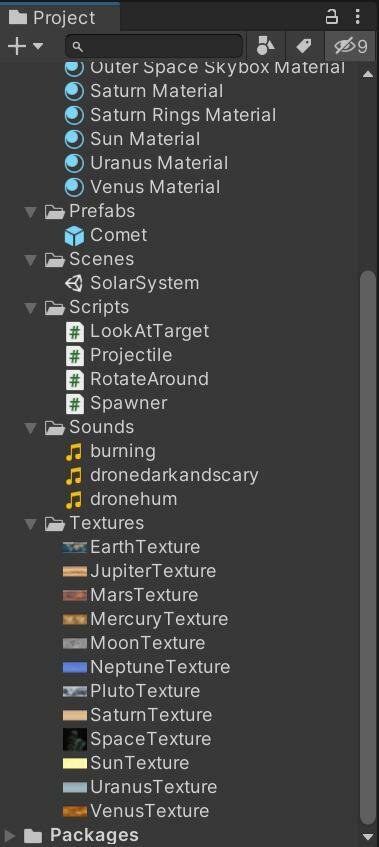The width and height of the screenshot is (379, 847).
Task: Toggle the Project panel lock icon
Action: pos(331,17)
